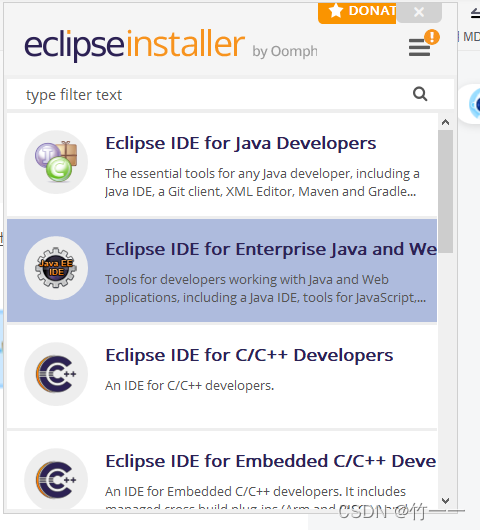The width and height of the screenshot is (480, 530).
Task: Click the 'by Oomph' label
Action: [285, 51]
